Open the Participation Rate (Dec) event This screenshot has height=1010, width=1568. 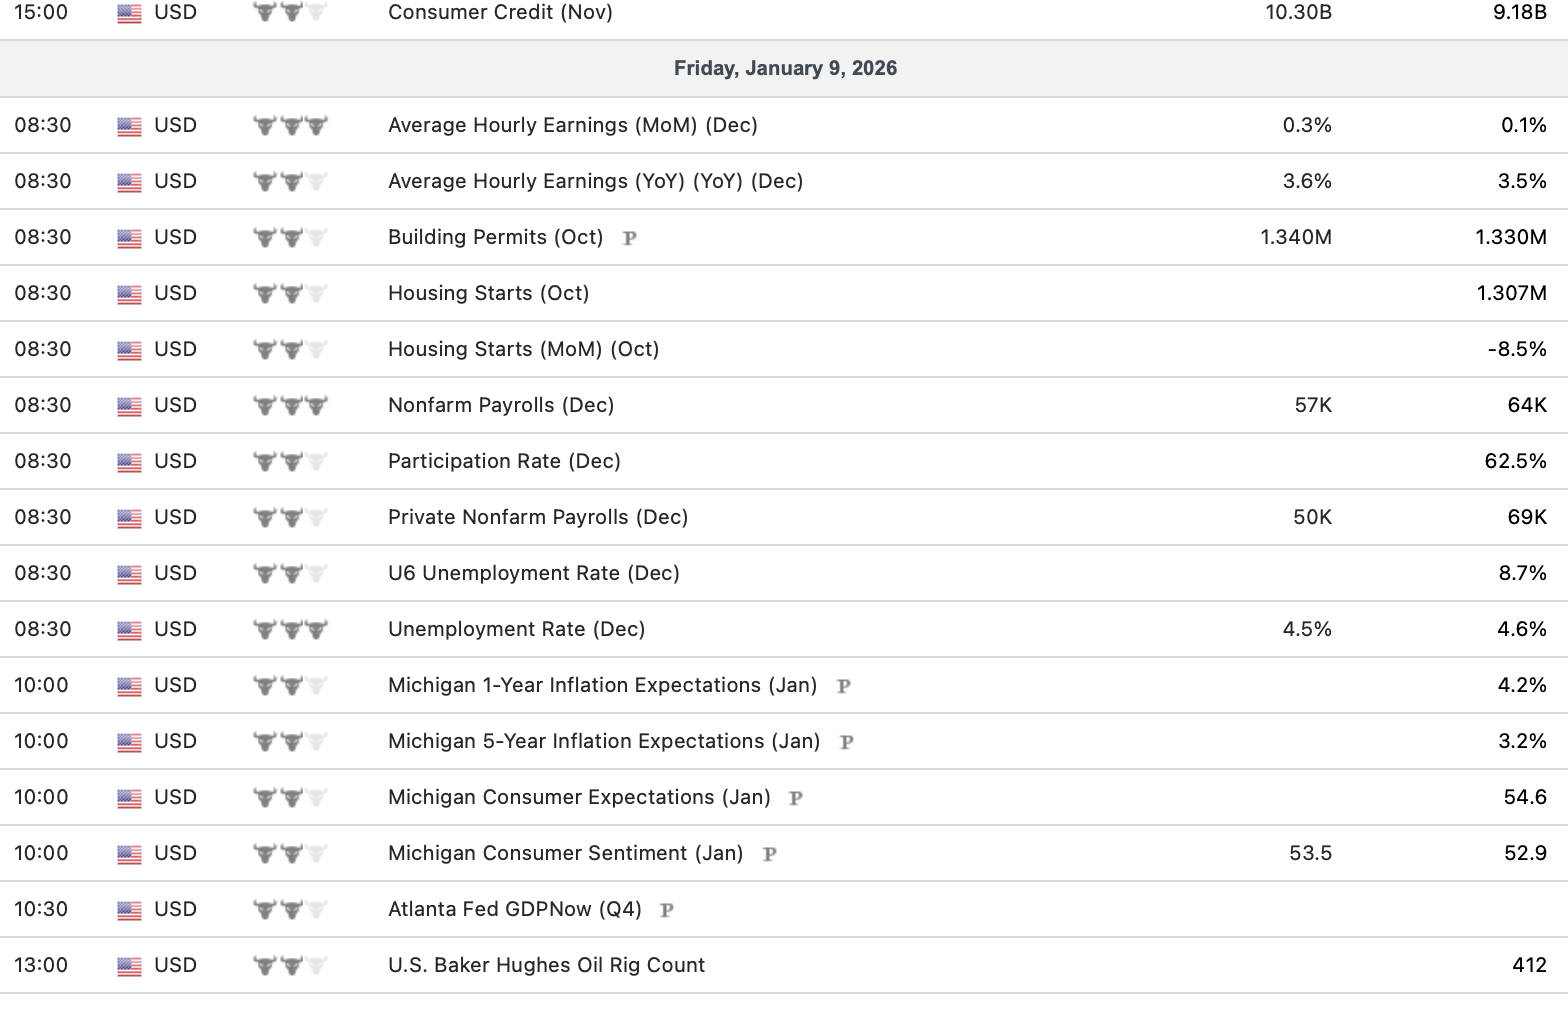504,461
